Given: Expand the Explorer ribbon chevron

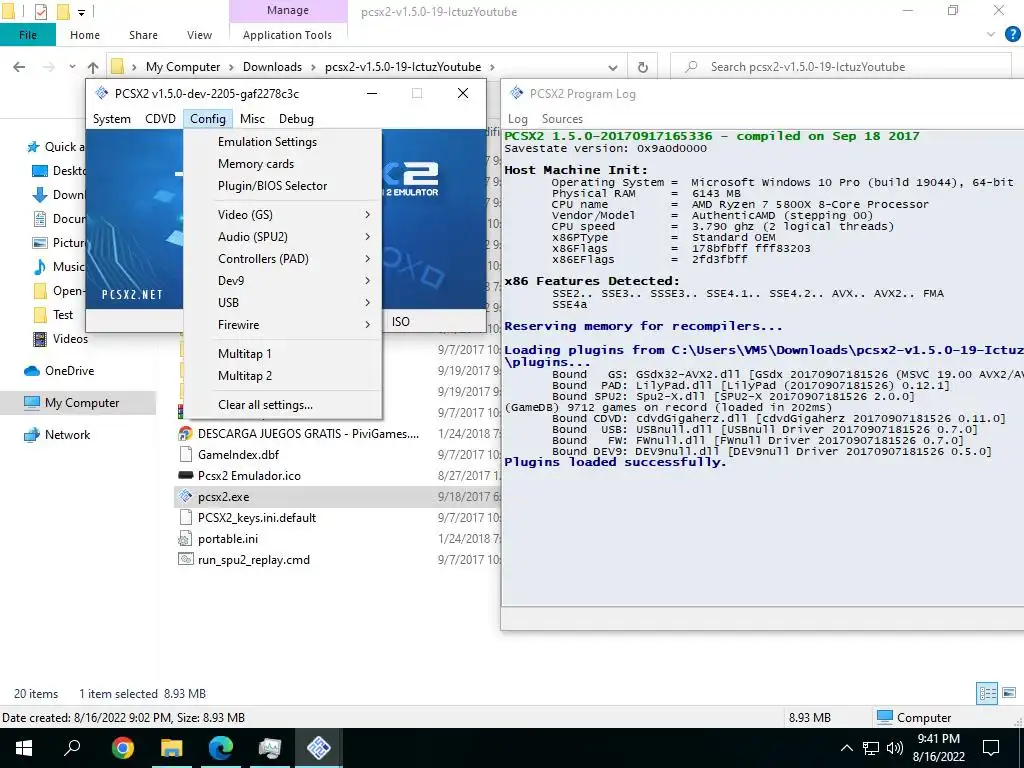Looking at the screenshot, I should click(991, 35).
